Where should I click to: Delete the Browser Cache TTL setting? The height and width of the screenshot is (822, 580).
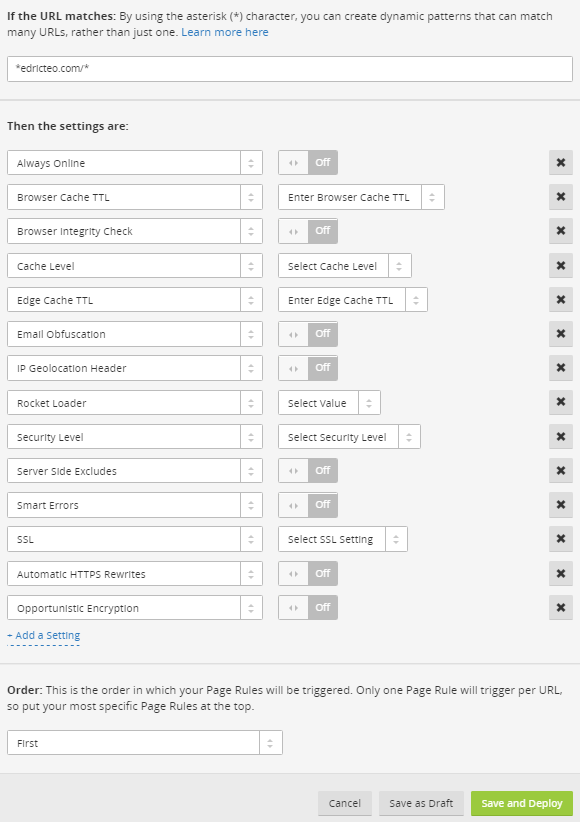pyautogui.click(x=561, y=197)
